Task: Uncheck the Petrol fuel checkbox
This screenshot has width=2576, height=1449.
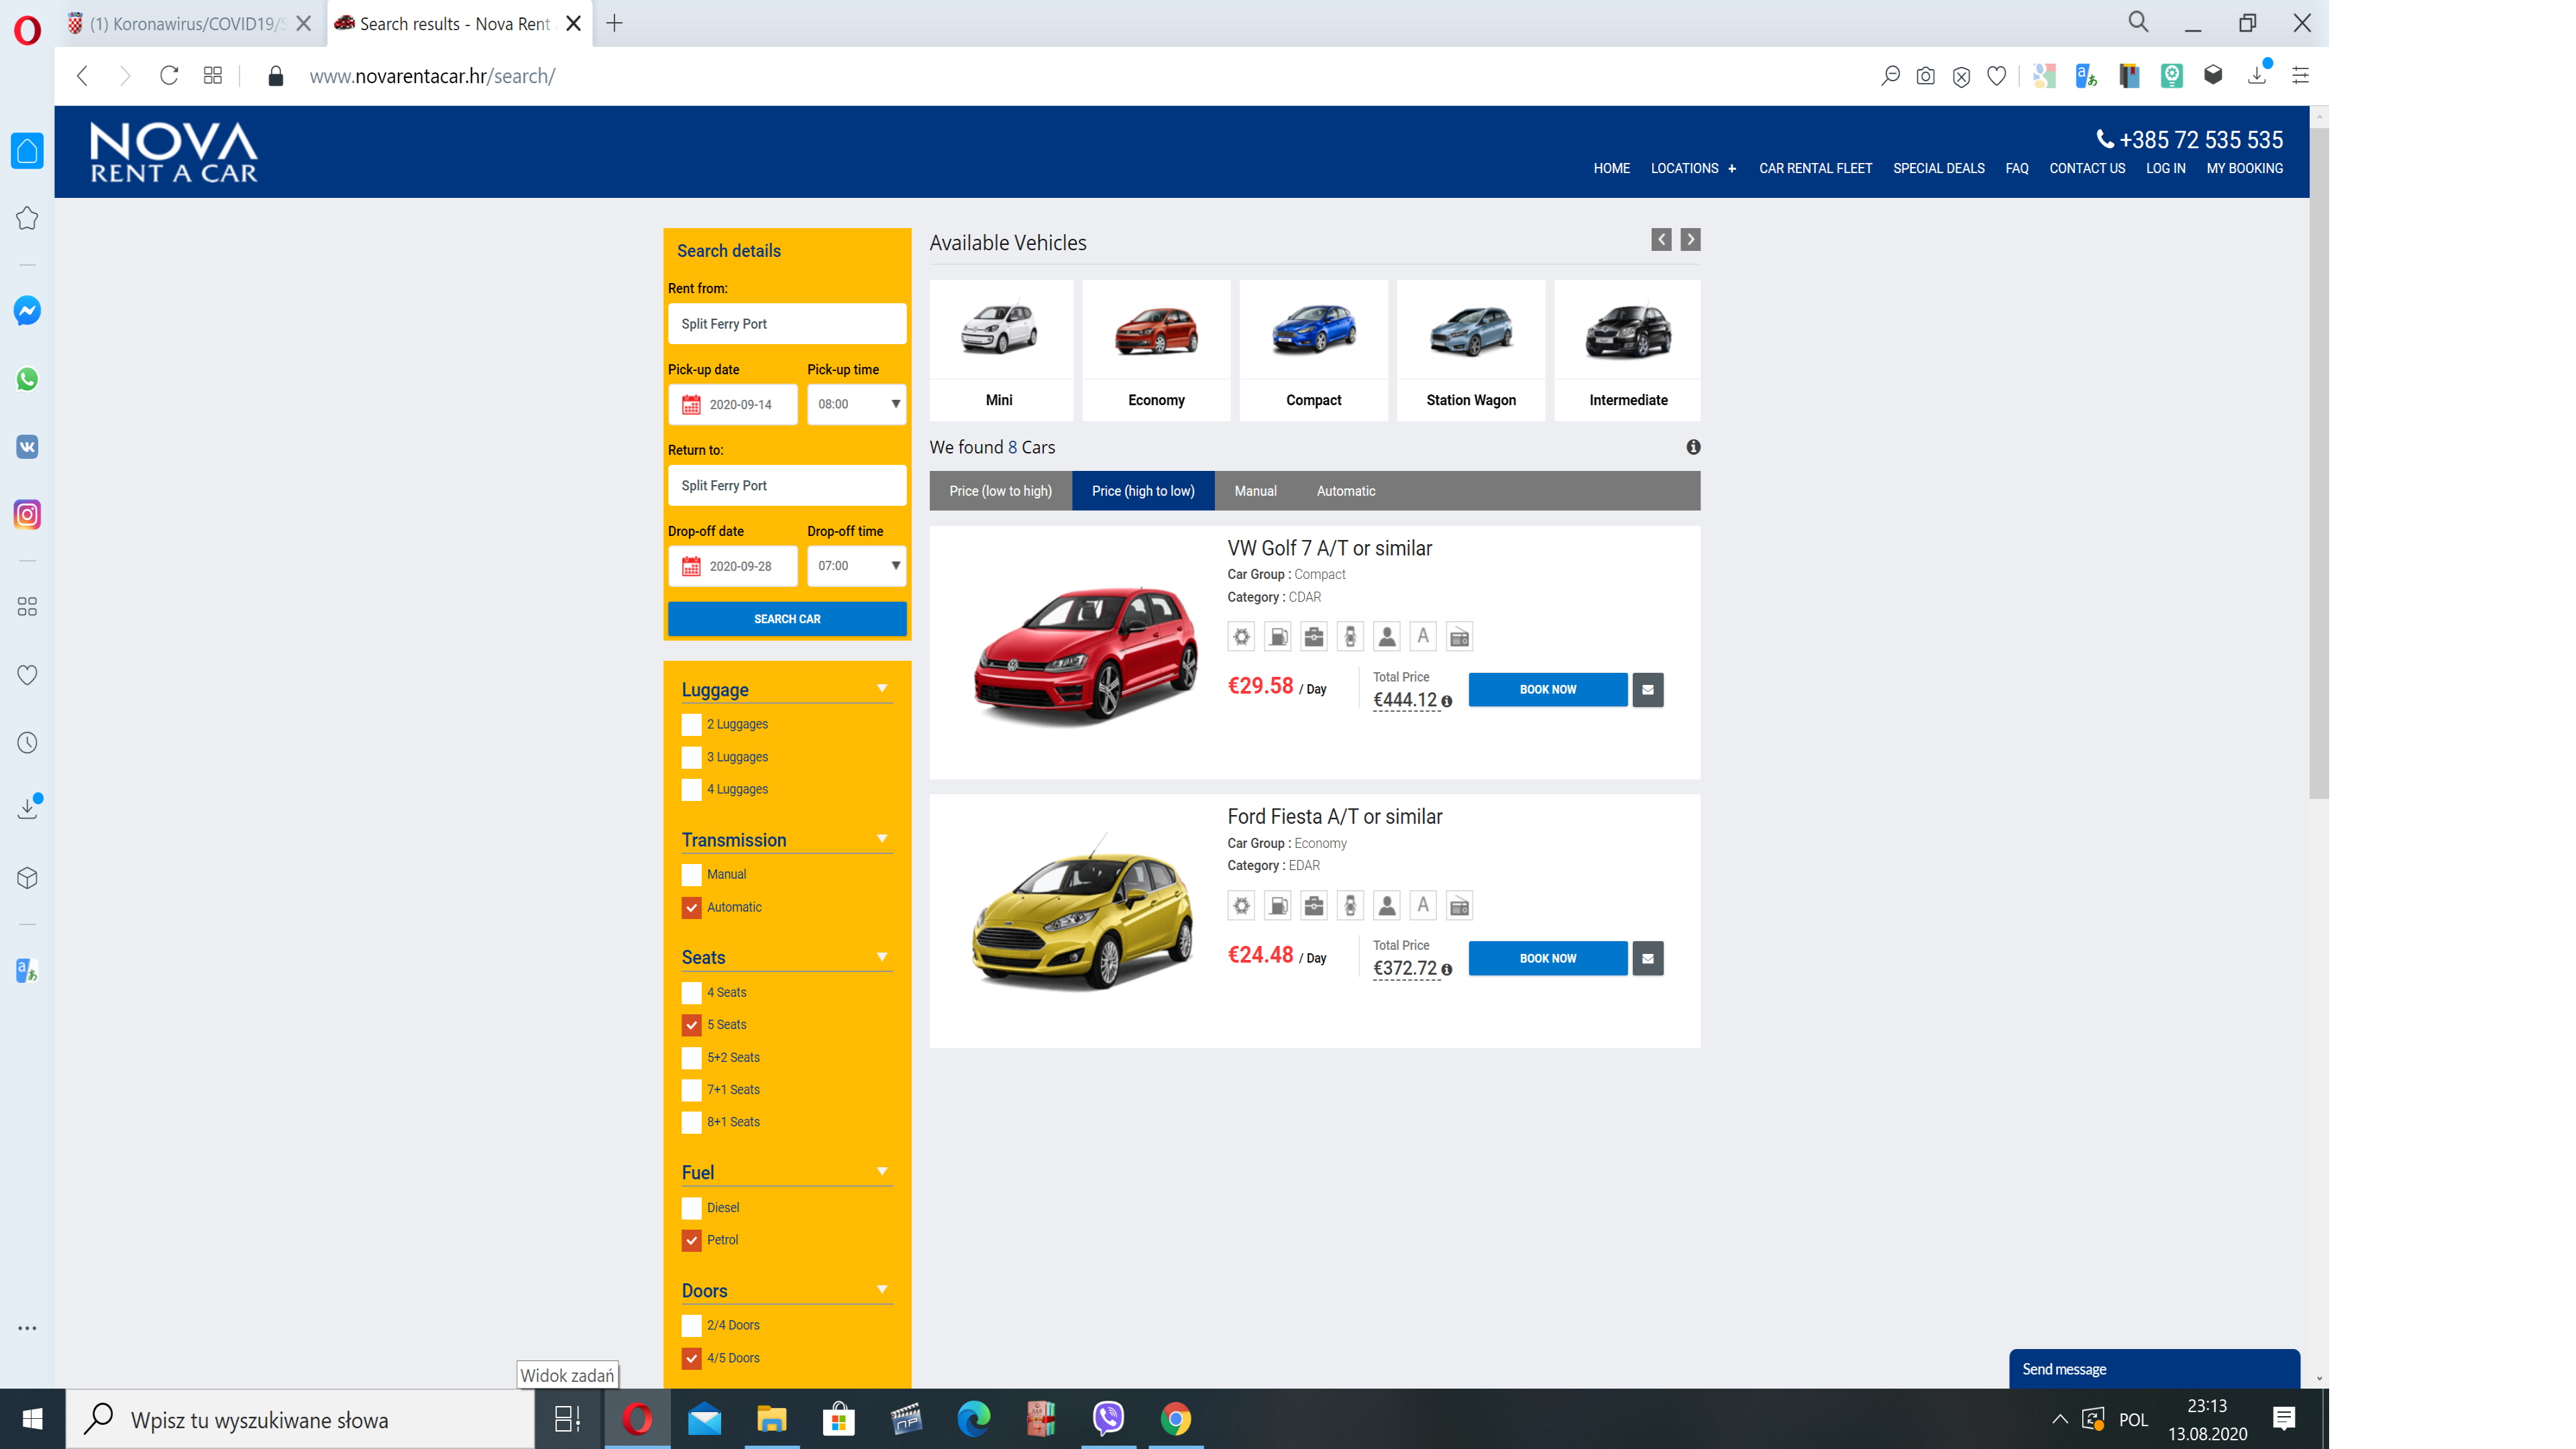Action: (x=691, y=1240)
